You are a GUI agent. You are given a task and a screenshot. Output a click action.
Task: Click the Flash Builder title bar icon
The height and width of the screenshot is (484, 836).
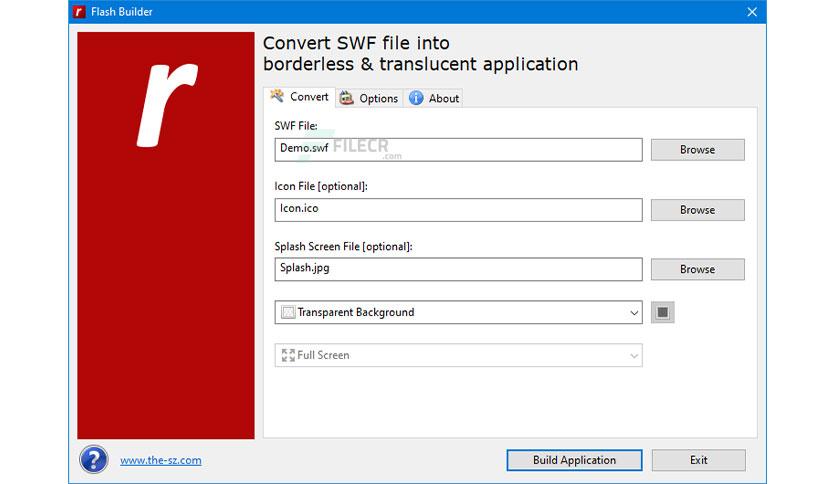click(79, 12)
